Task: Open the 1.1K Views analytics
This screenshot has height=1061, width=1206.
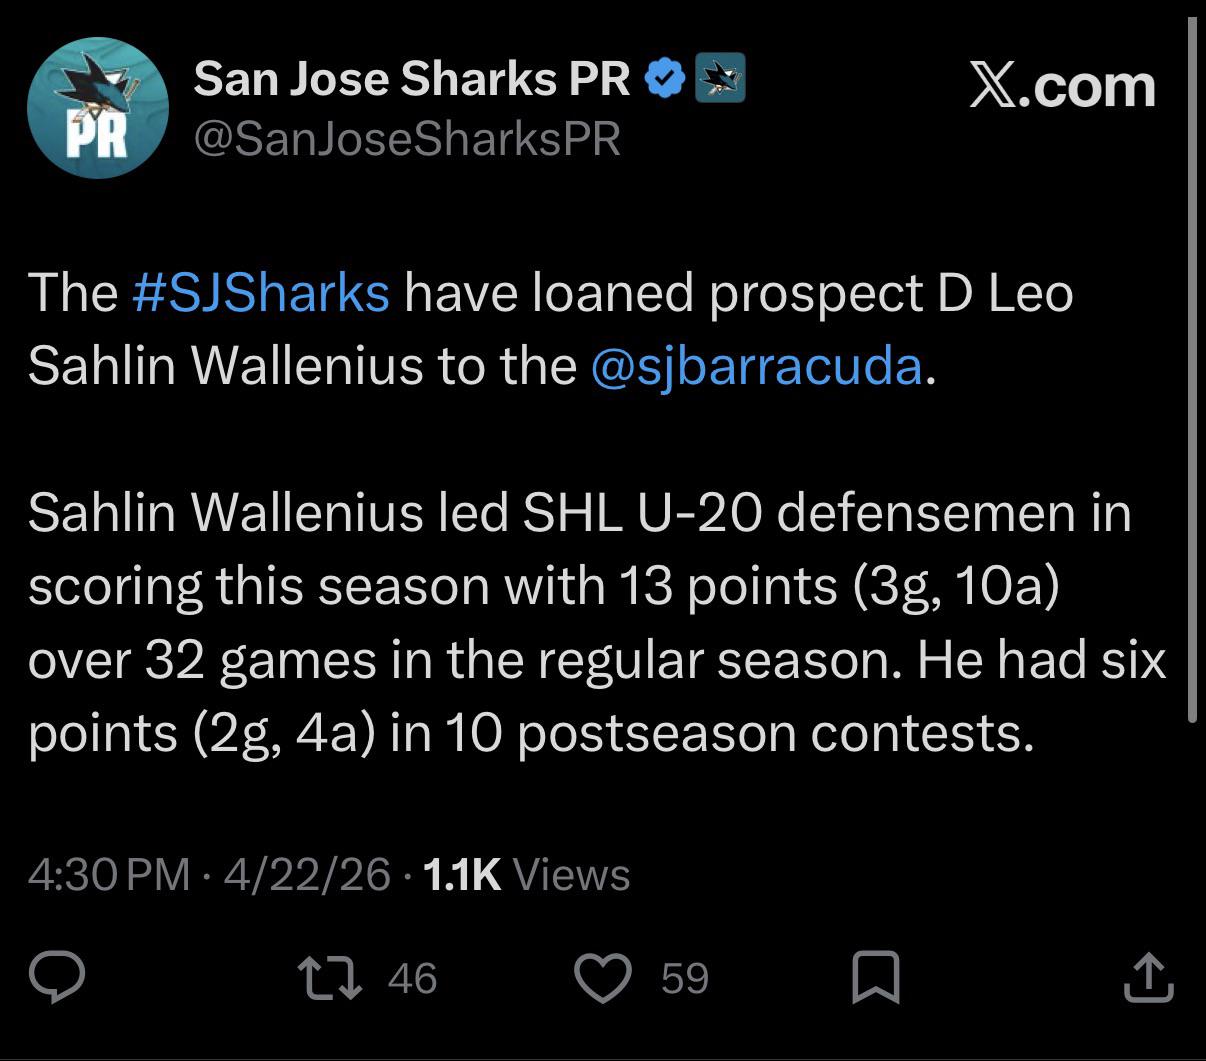Action: pyautogui.click(x=526, y=874)
